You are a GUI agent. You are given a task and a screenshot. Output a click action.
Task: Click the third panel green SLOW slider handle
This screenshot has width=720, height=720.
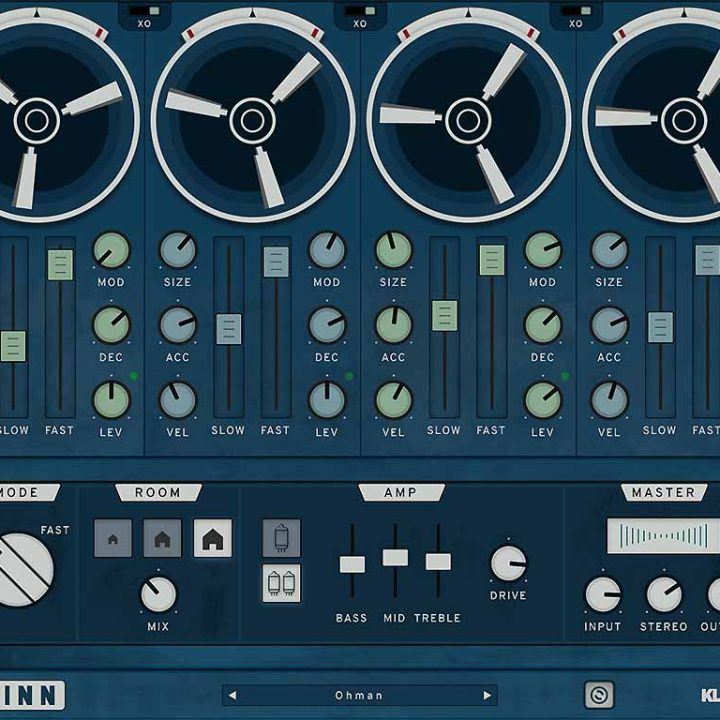(x=444, y=315)
